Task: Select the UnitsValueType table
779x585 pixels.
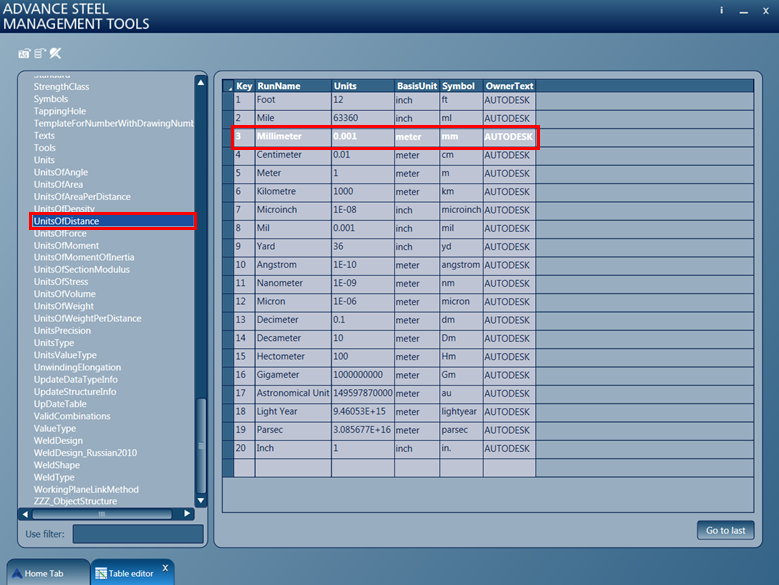Action: 65,355
